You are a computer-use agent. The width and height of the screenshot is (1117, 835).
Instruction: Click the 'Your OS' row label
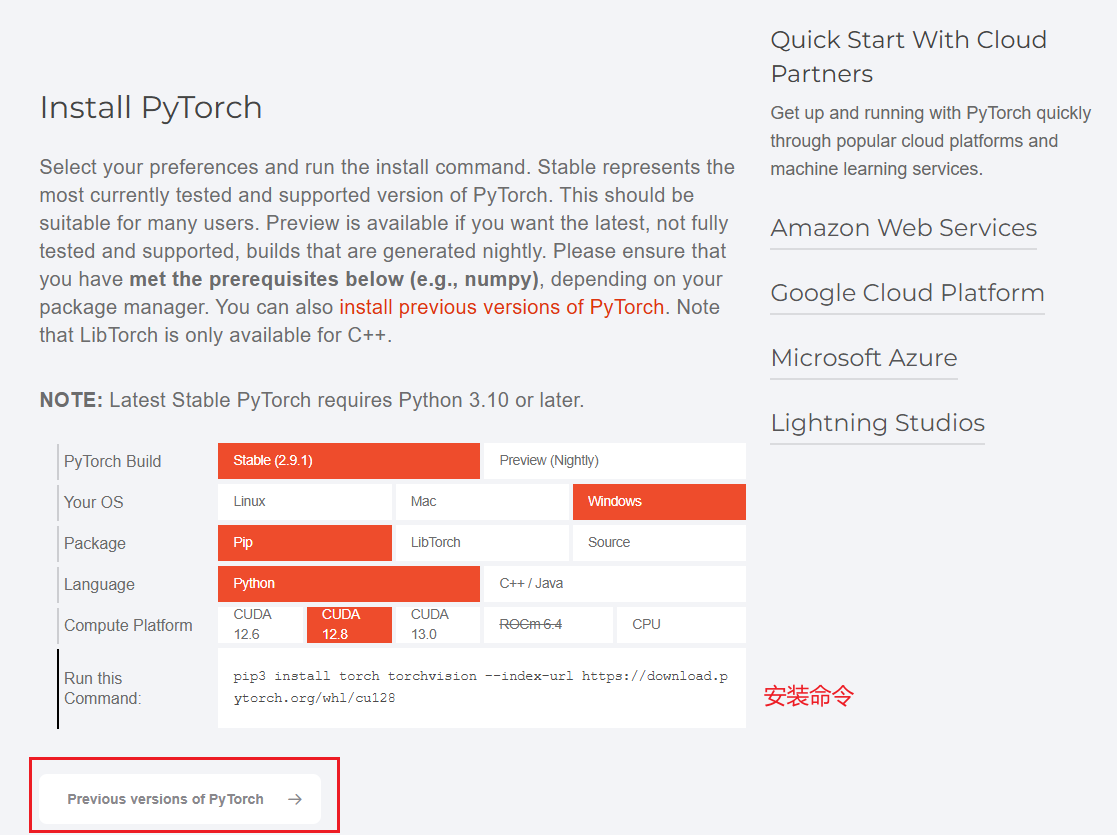(x=93, y=502)
